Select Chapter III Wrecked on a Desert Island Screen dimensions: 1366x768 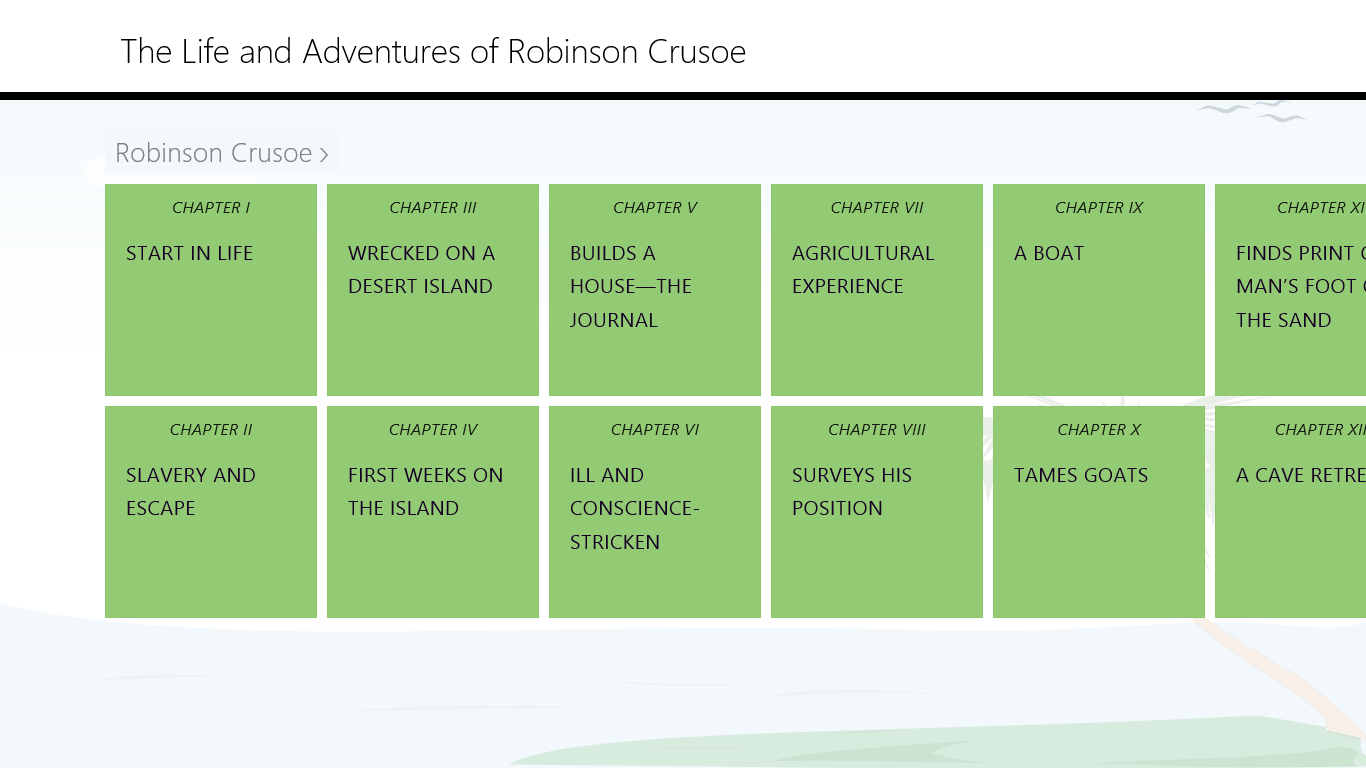(433, 290)
